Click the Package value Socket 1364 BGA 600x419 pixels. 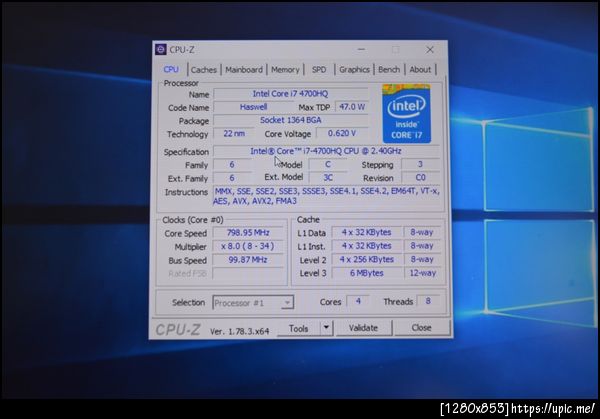290,120
